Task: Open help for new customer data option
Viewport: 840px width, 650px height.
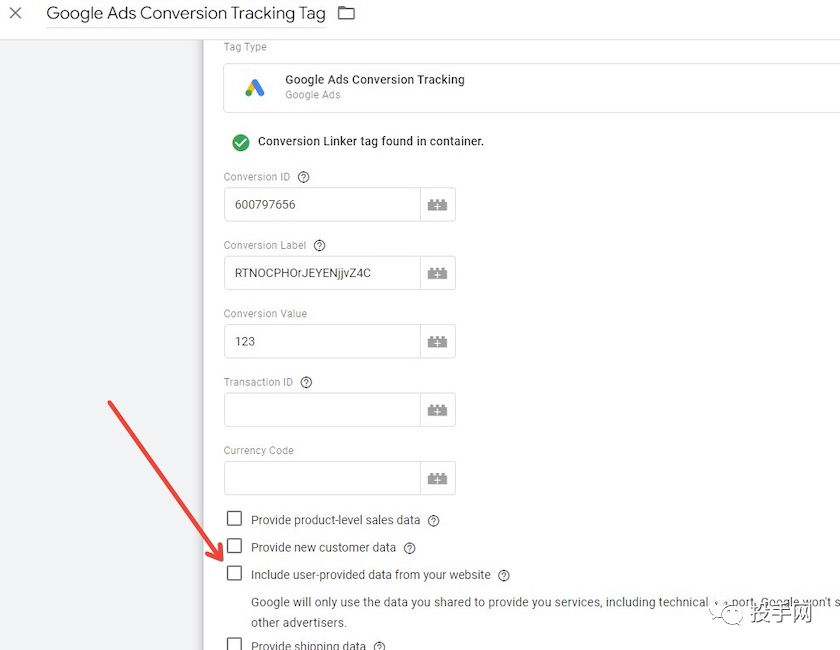Action: [409, 548]
